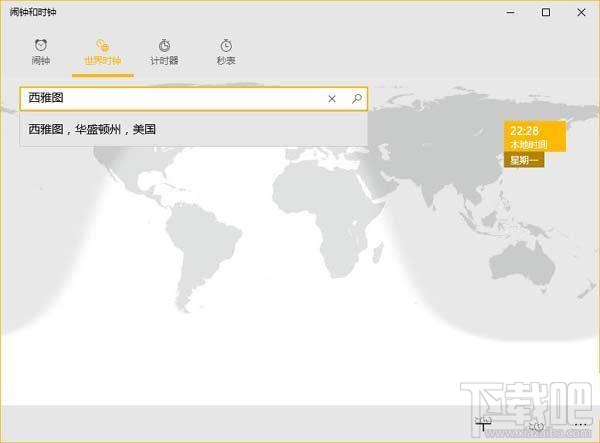Clear the search box with the X icon

[x=332, y=99]
